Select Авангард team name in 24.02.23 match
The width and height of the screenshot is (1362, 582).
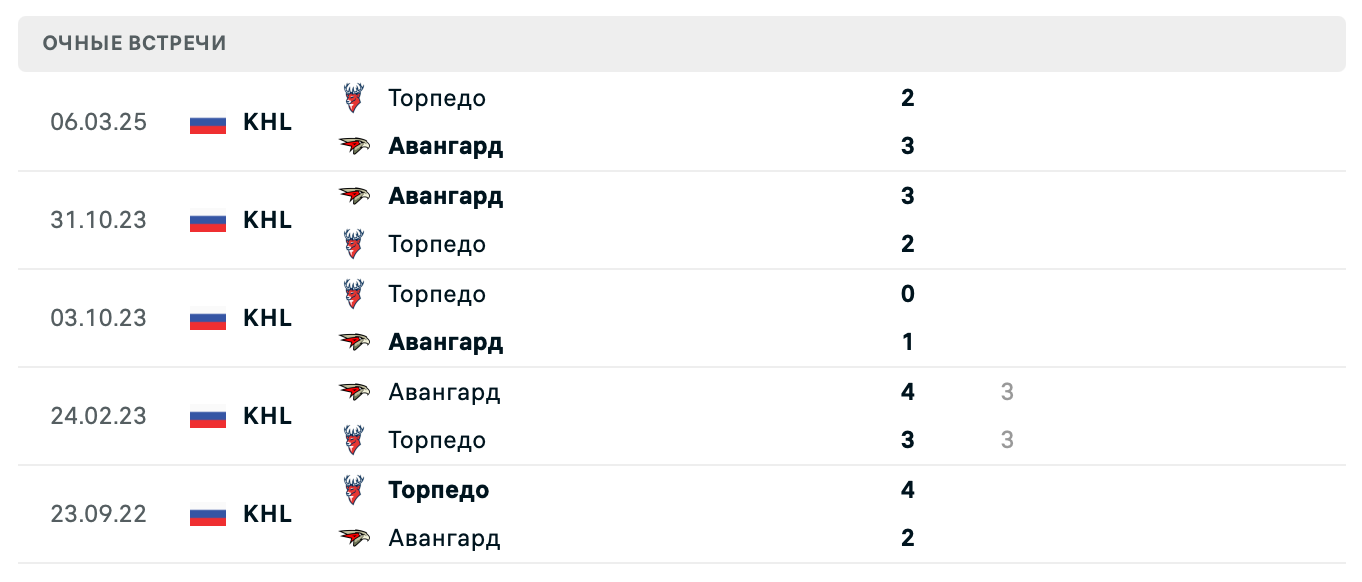[x=444, y=392]
